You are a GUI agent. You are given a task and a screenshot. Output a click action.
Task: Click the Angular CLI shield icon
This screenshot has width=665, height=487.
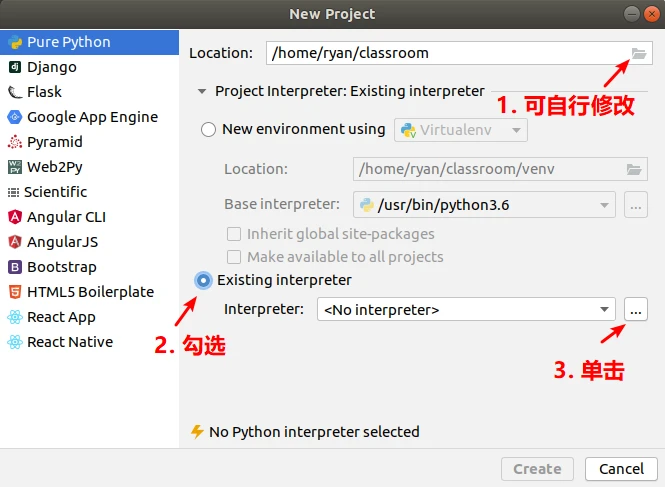[x=15, y=217]
